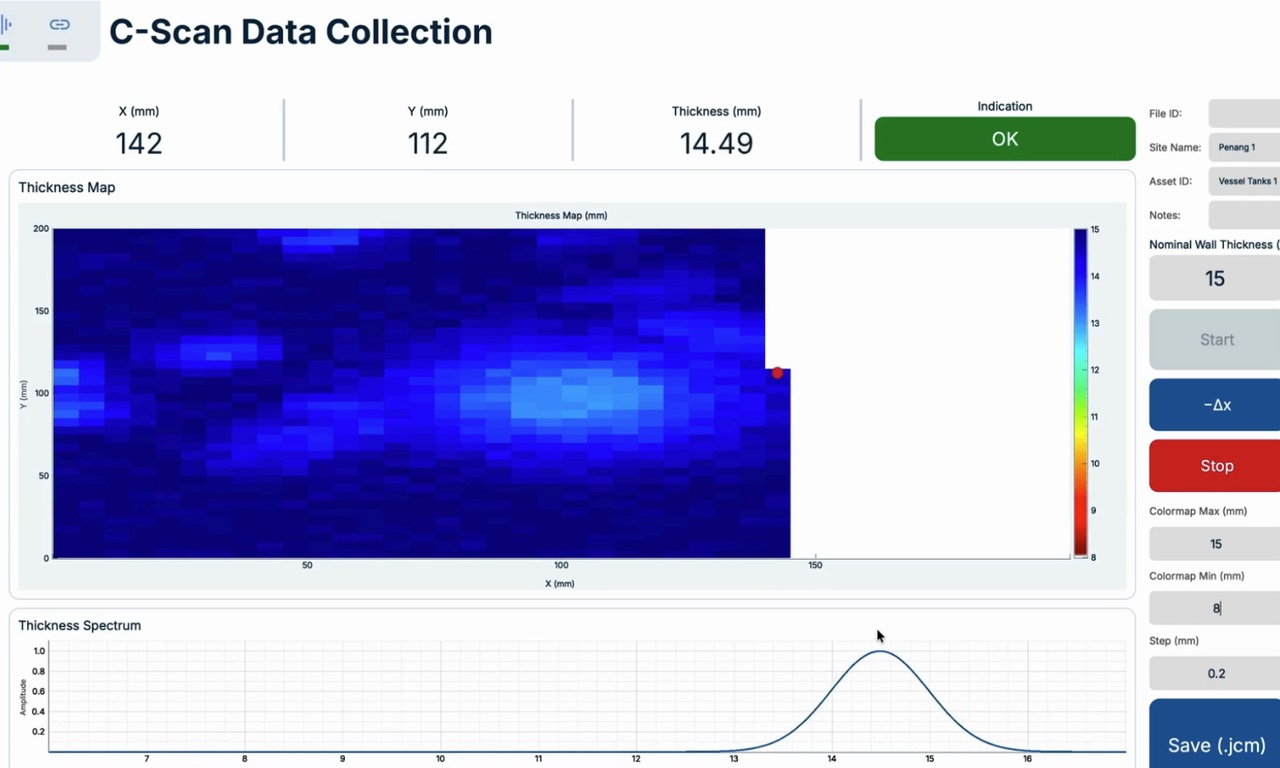Screen dimensions: 1280x768
Task: Stop the scan with the red button
Action: [1216, 466]
